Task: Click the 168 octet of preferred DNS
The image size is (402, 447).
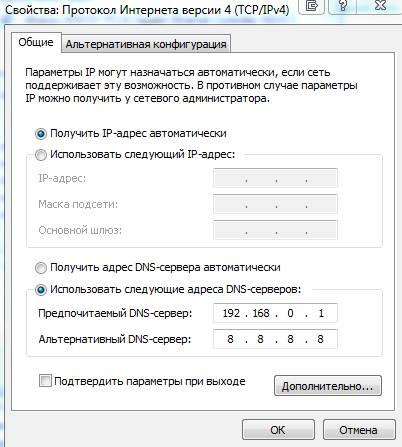Action: point(261,313)
